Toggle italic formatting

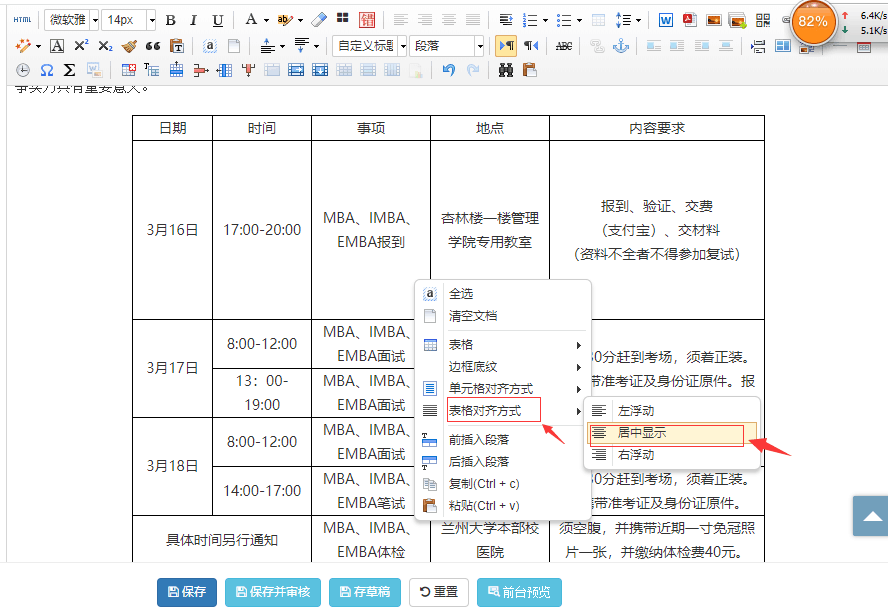point(193,20)
